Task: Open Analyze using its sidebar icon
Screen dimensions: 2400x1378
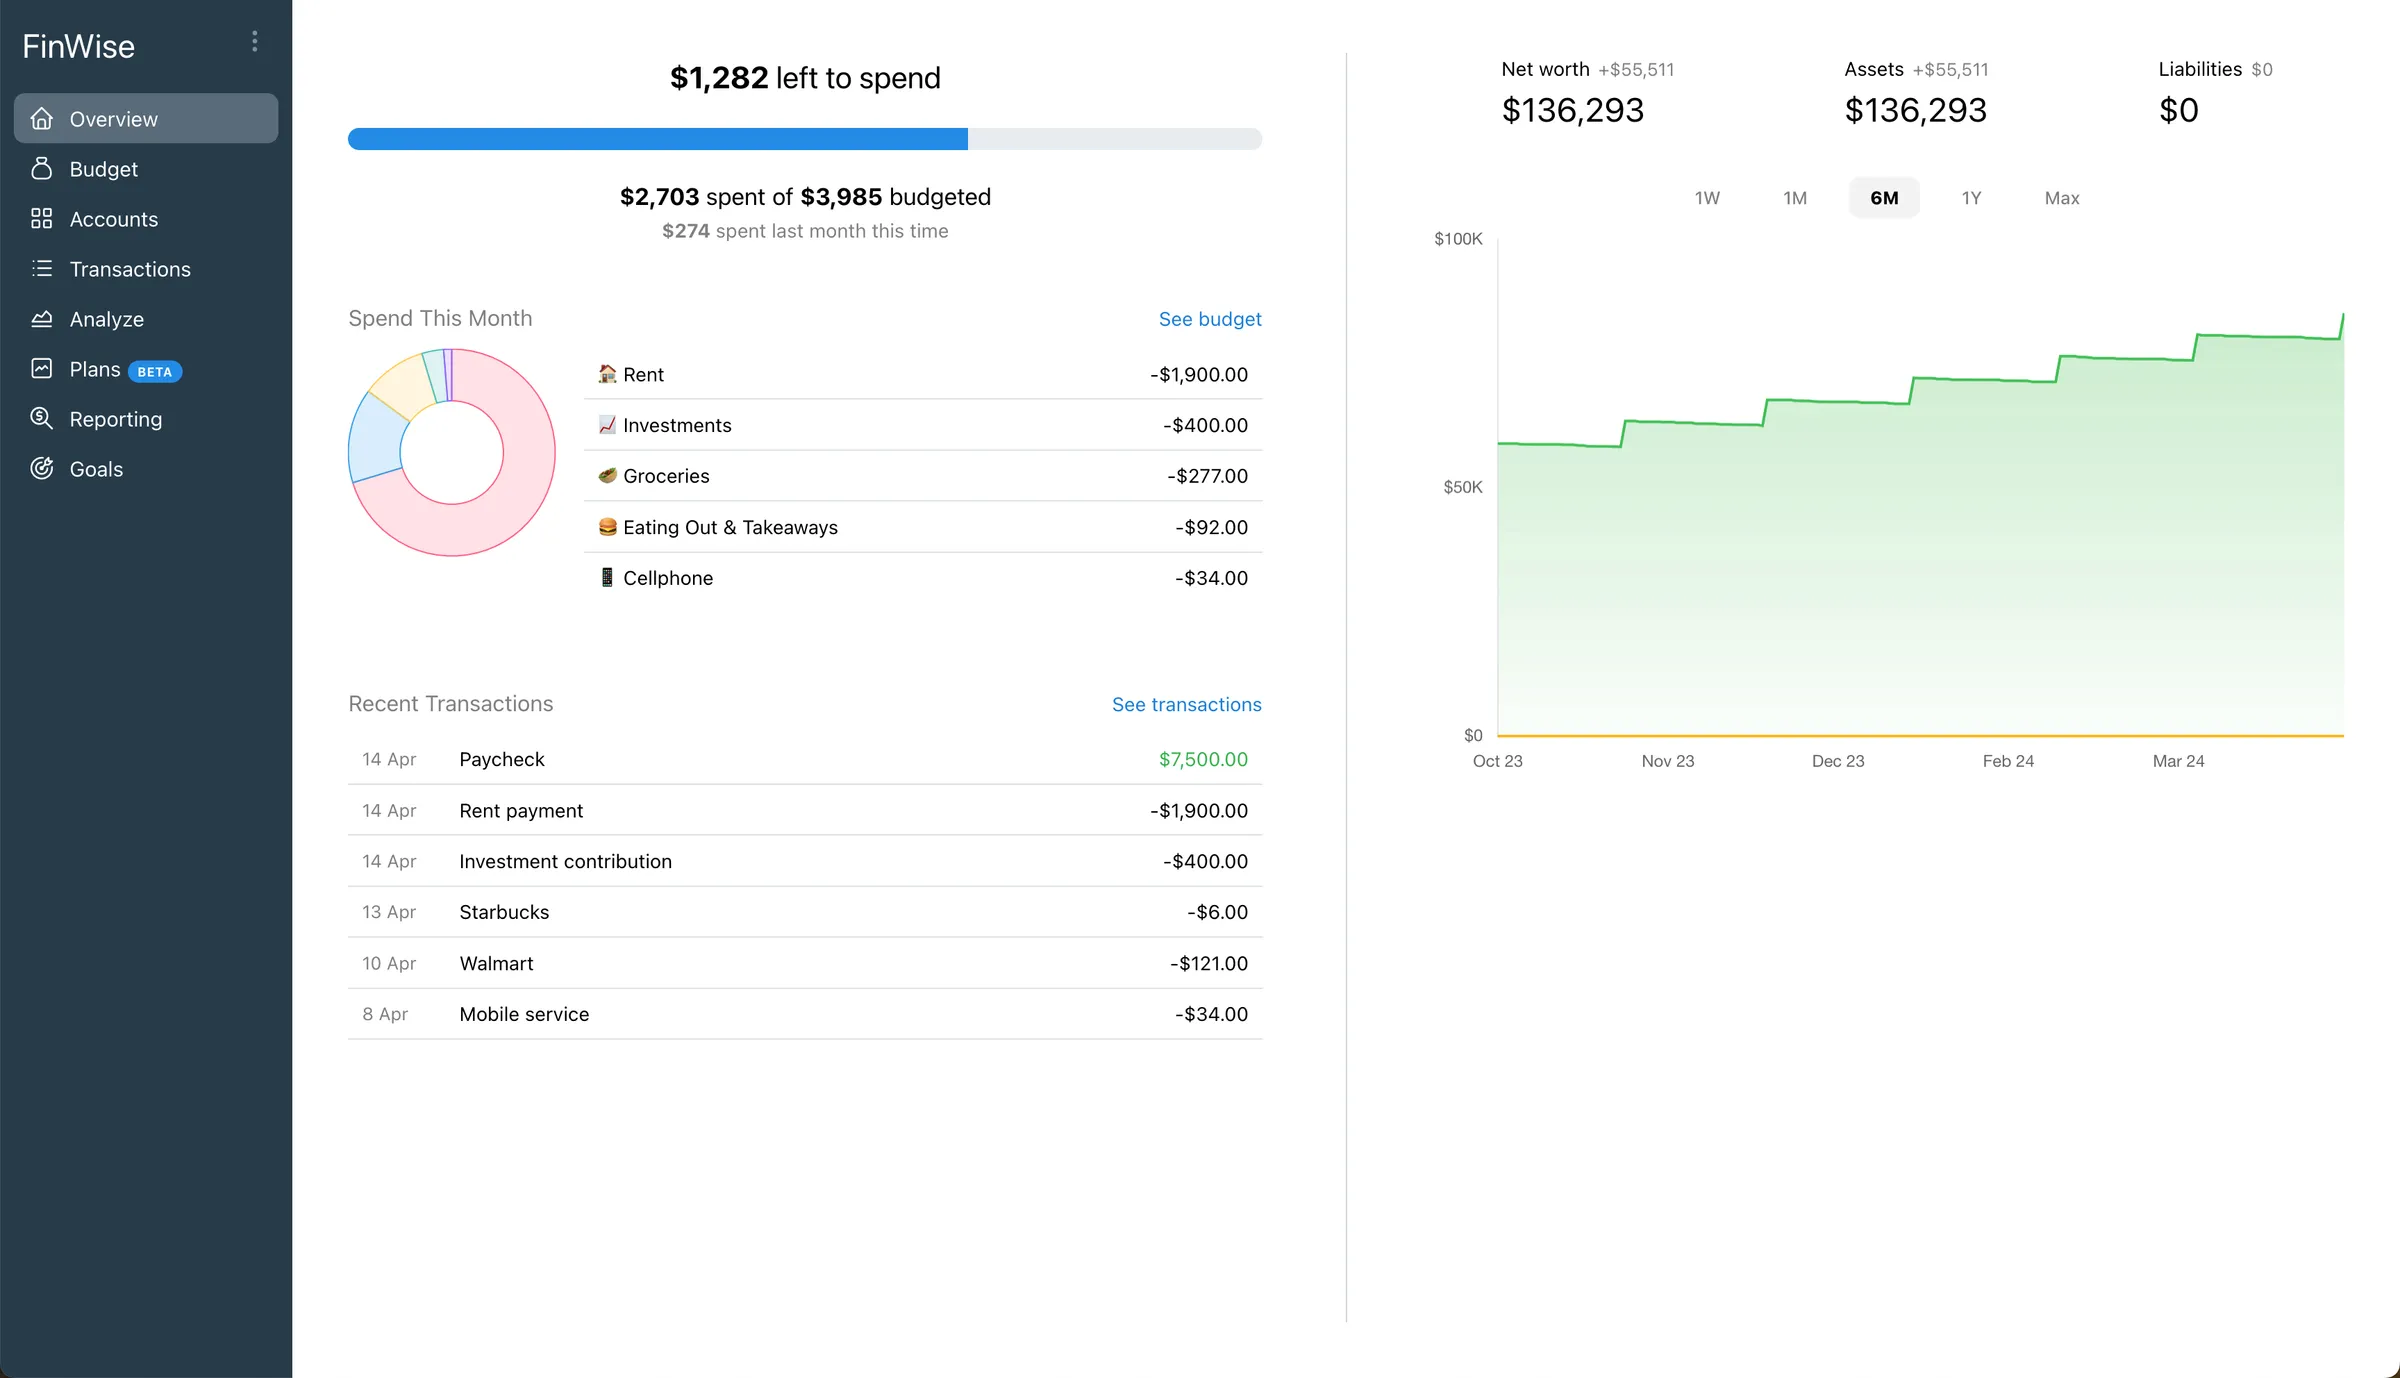Action: click(41, 318)
